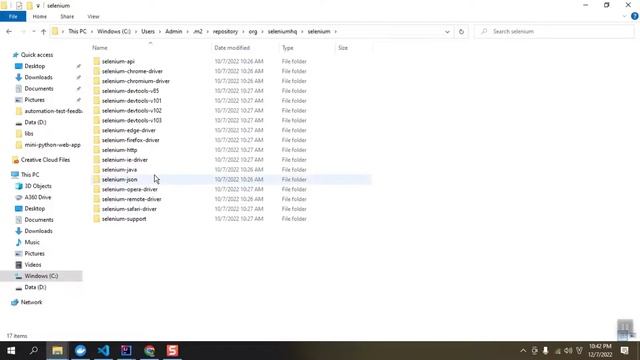
Task: Select the selenium-java folder icon
Action: tap(96, 169)
